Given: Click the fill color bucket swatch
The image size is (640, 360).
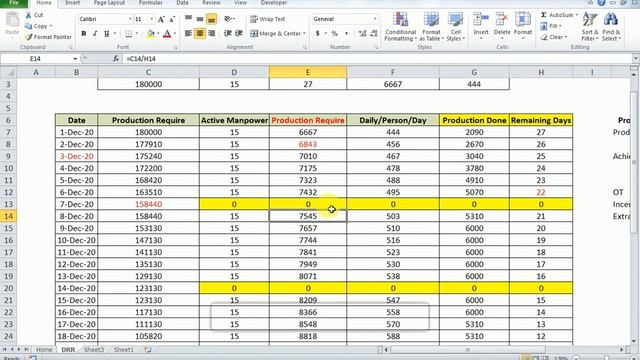Looking at the screenshot, I should click(x=151, y=33).
